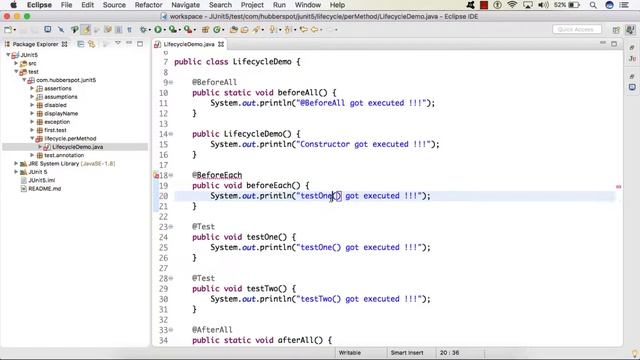Collapse the JUnit5 project tree node
The image size is (640, 360).
tap(8, 55)
